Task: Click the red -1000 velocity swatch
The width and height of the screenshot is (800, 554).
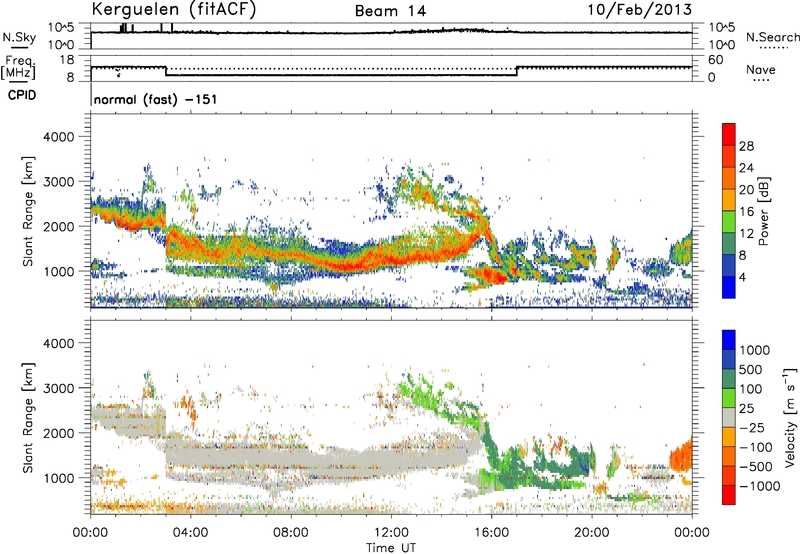Action: tap(729, 495)
